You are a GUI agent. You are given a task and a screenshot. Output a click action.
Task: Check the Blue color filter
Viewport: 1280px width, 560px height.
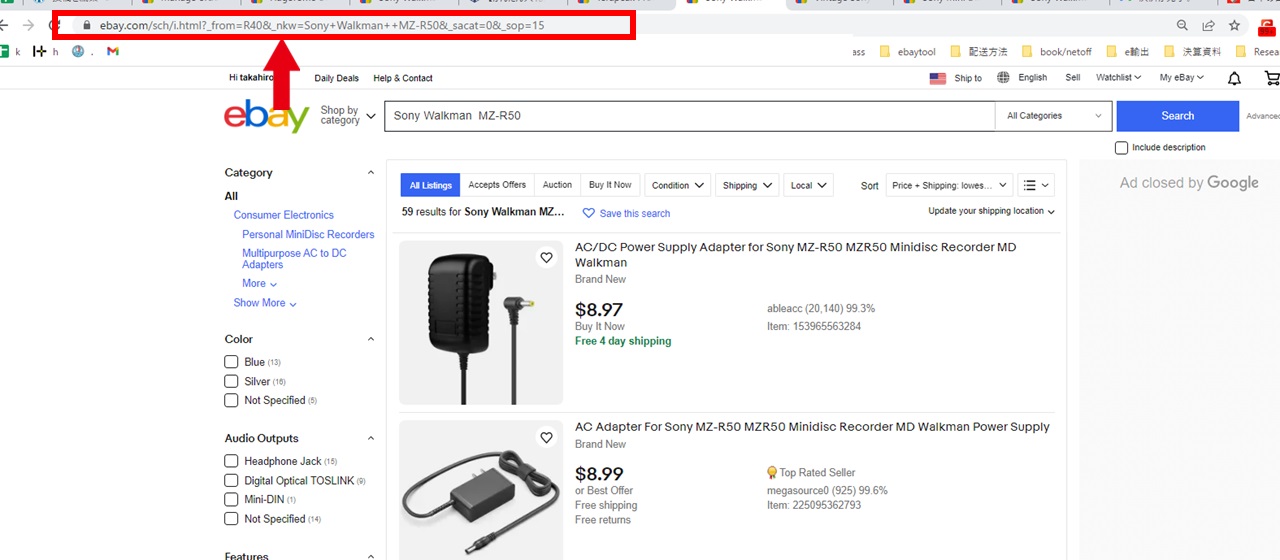[x=231, y=362]
